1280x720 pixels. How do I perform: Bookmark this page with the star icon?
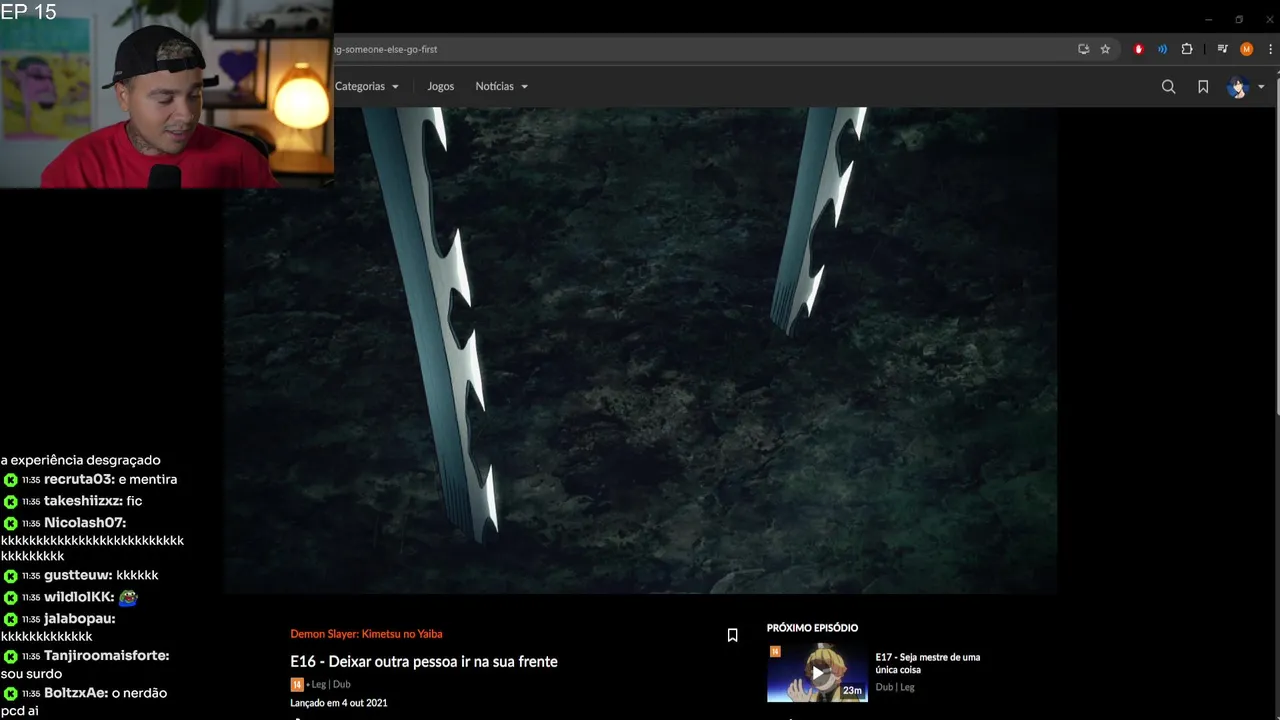(1105, 49)
